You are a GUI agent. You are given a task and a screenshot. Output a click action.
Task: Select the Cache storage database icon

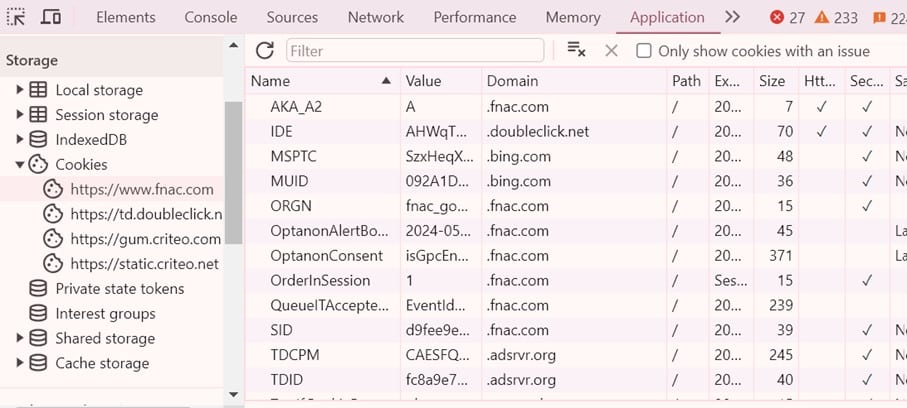[38, 363]
